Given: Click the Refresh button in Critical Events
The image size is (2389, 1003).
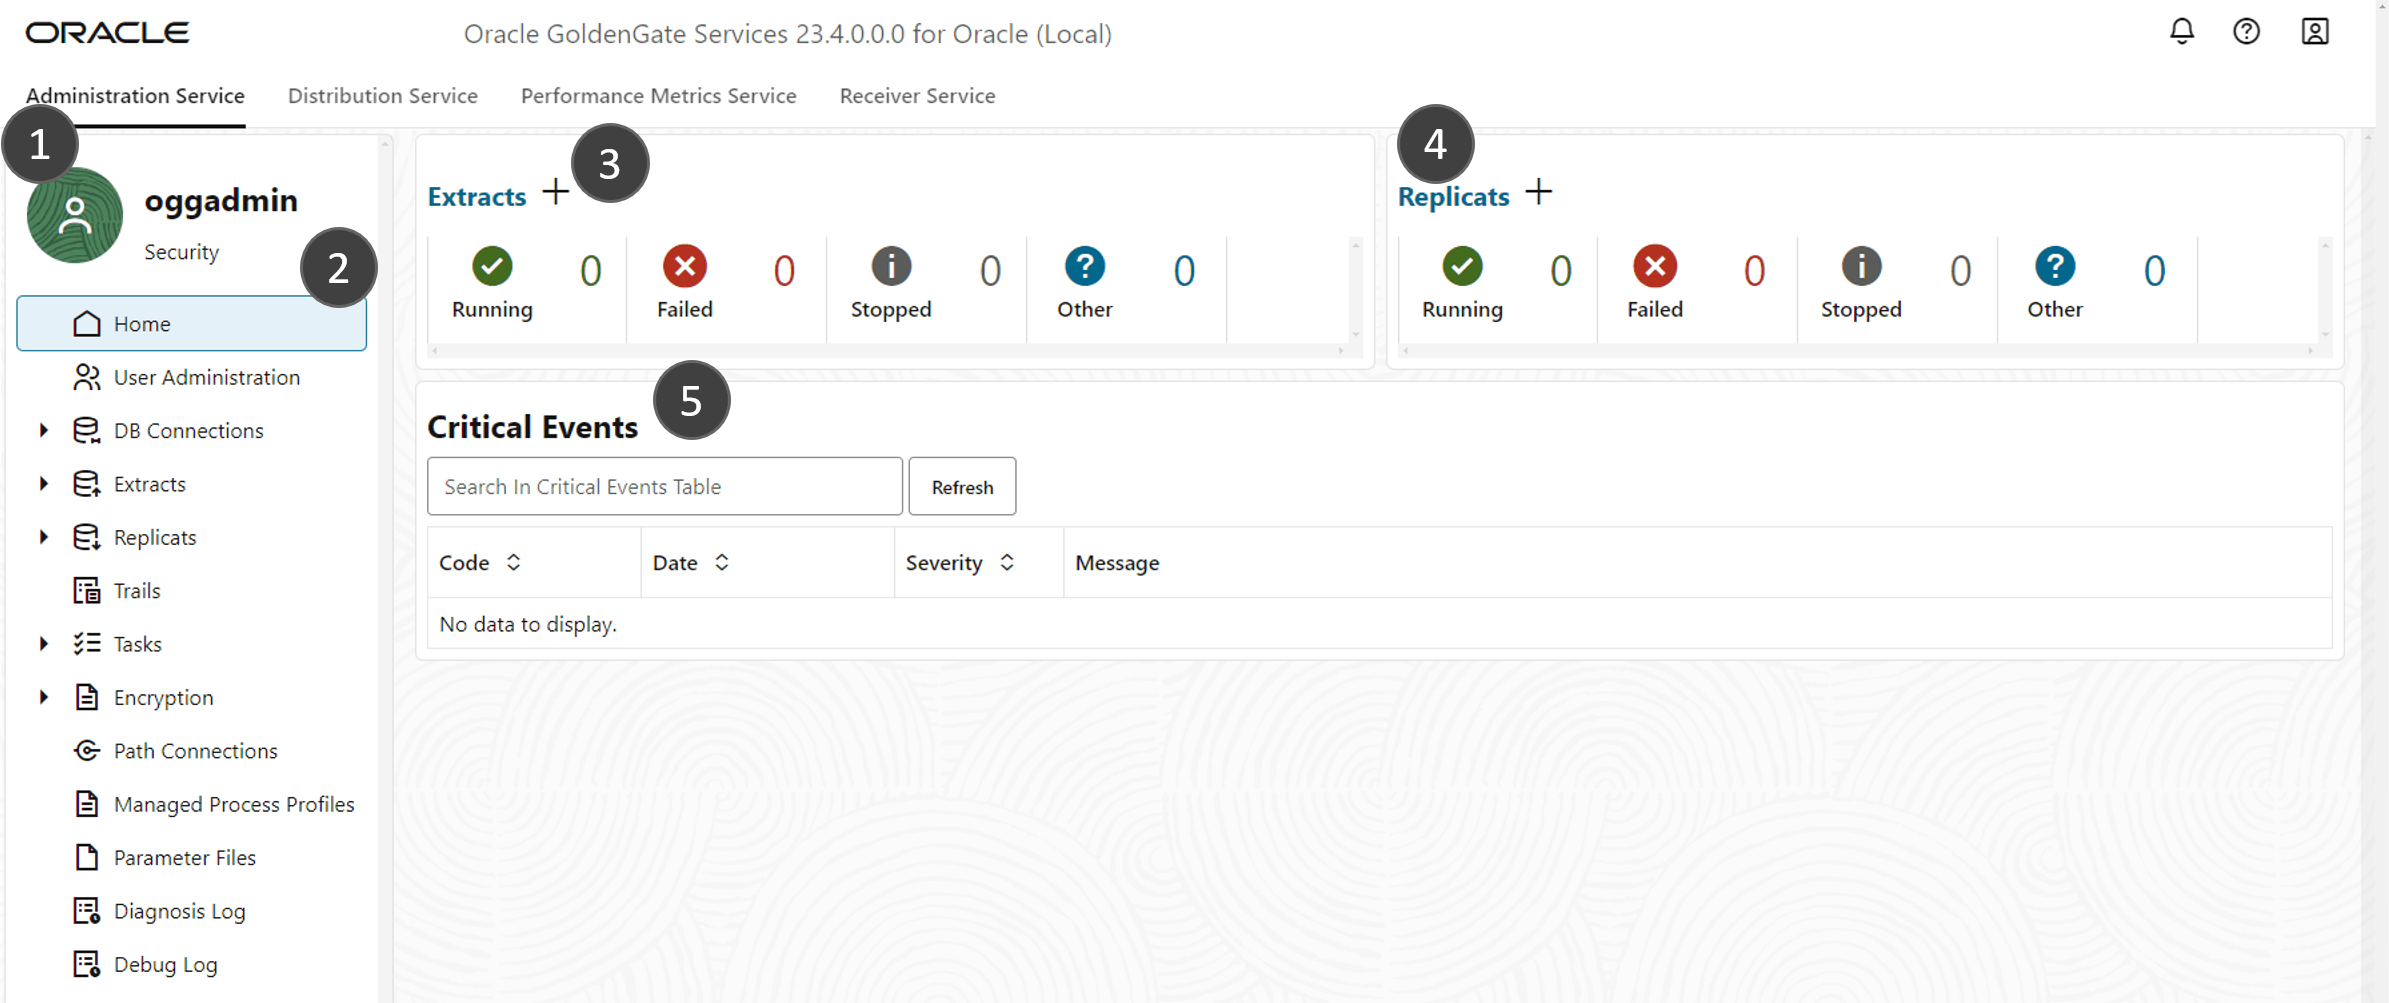Looking at the screenshot, I should (x=961, y=486).
